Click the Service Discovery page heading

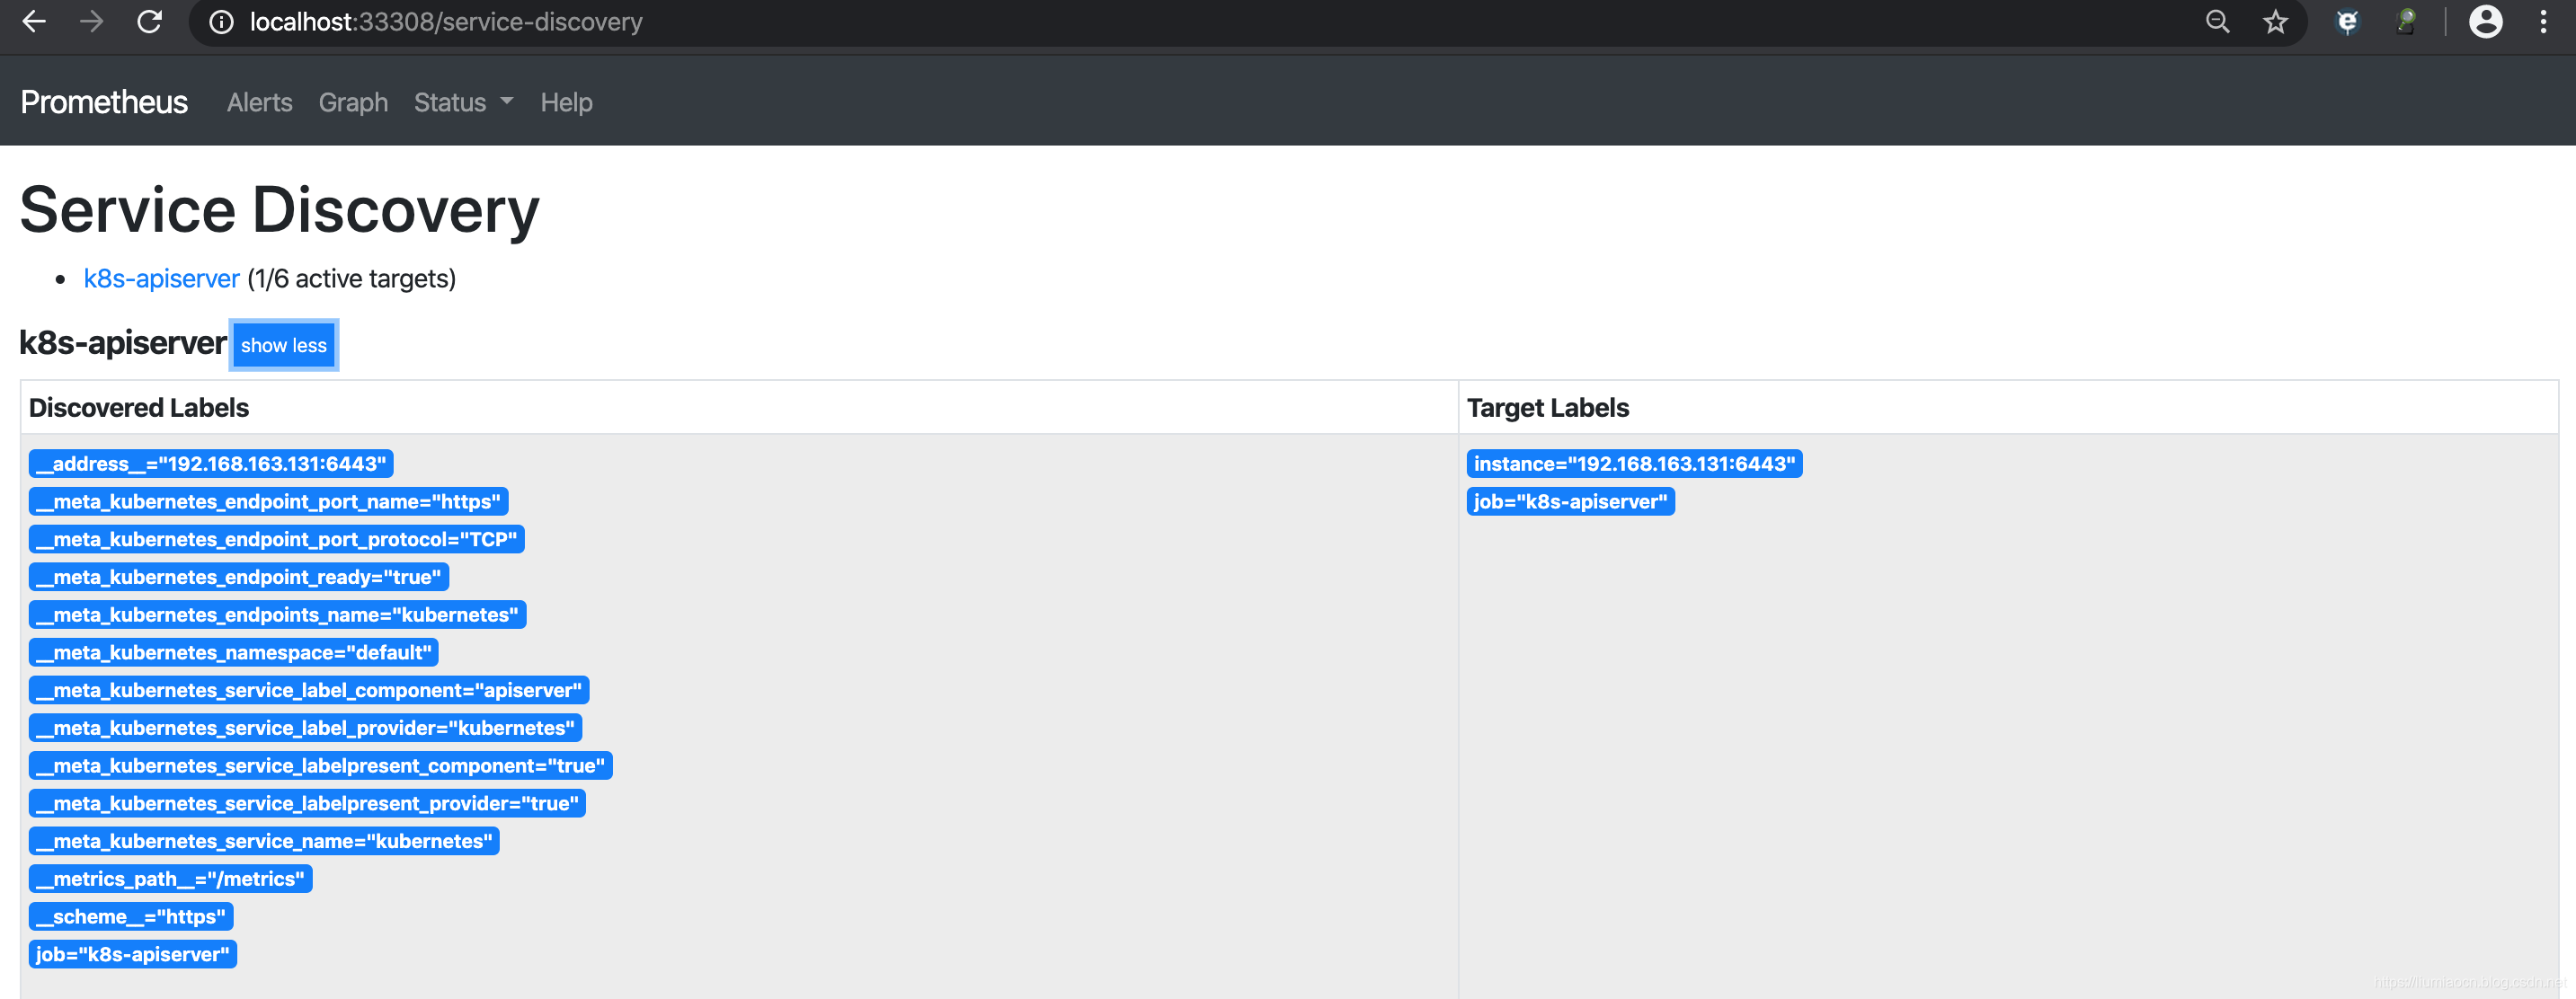coord(280,210)
